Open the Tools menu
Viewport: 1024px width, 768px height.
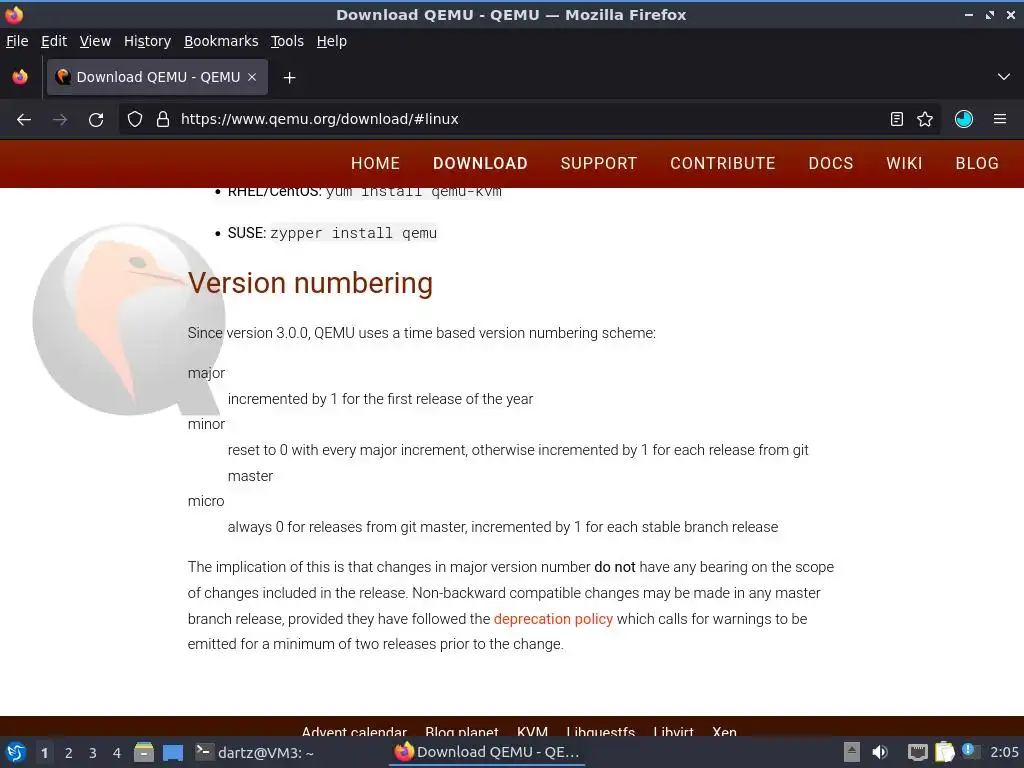tap(287, 41)
